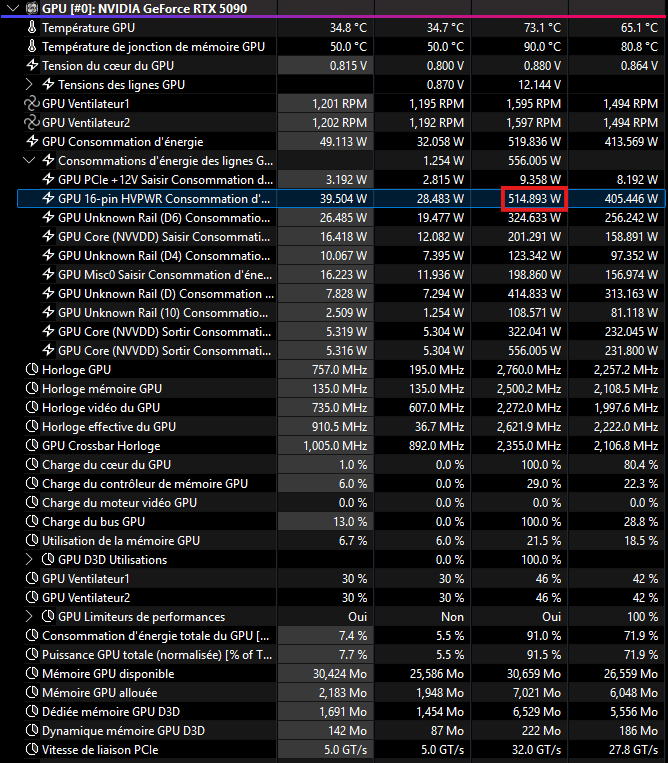Select Dynamique mémoire GPU D3D row label
The width and height of the screenshot is (668, 763).
[124, 731]
